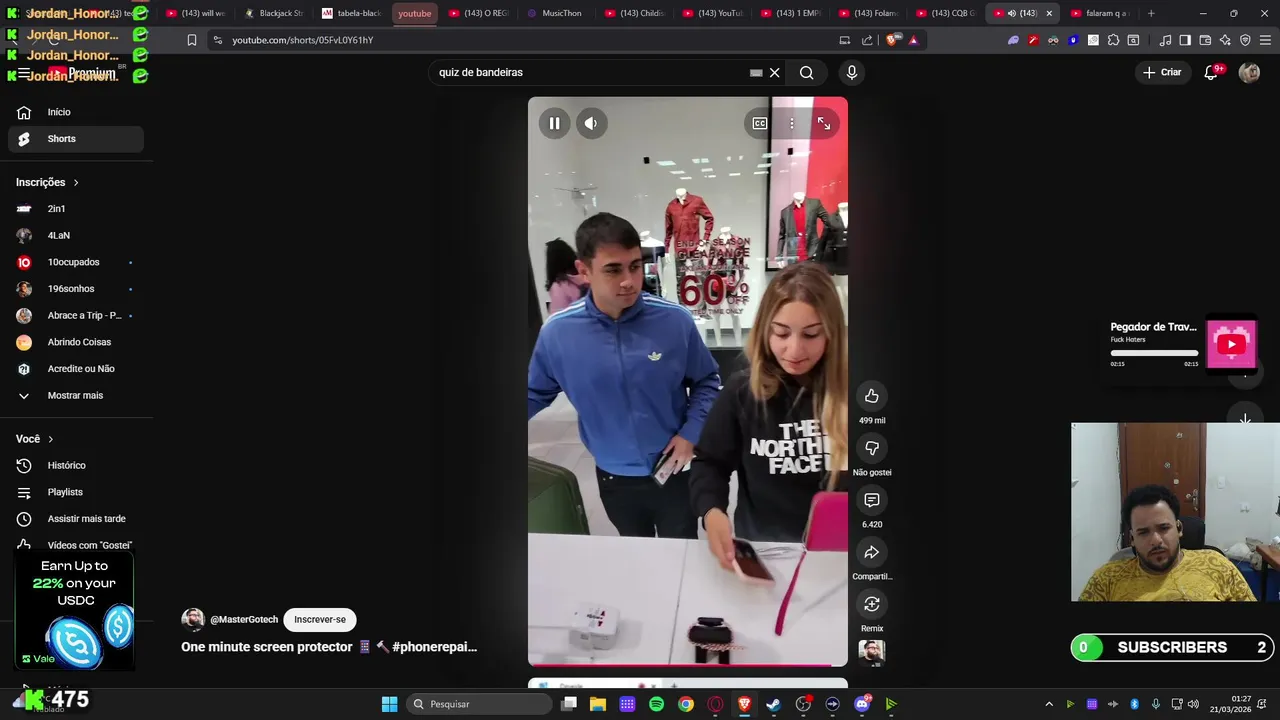This screenshot has height=720, width=1280.
Task: Clear the search text with the X
Action: [x=774, y=72]
